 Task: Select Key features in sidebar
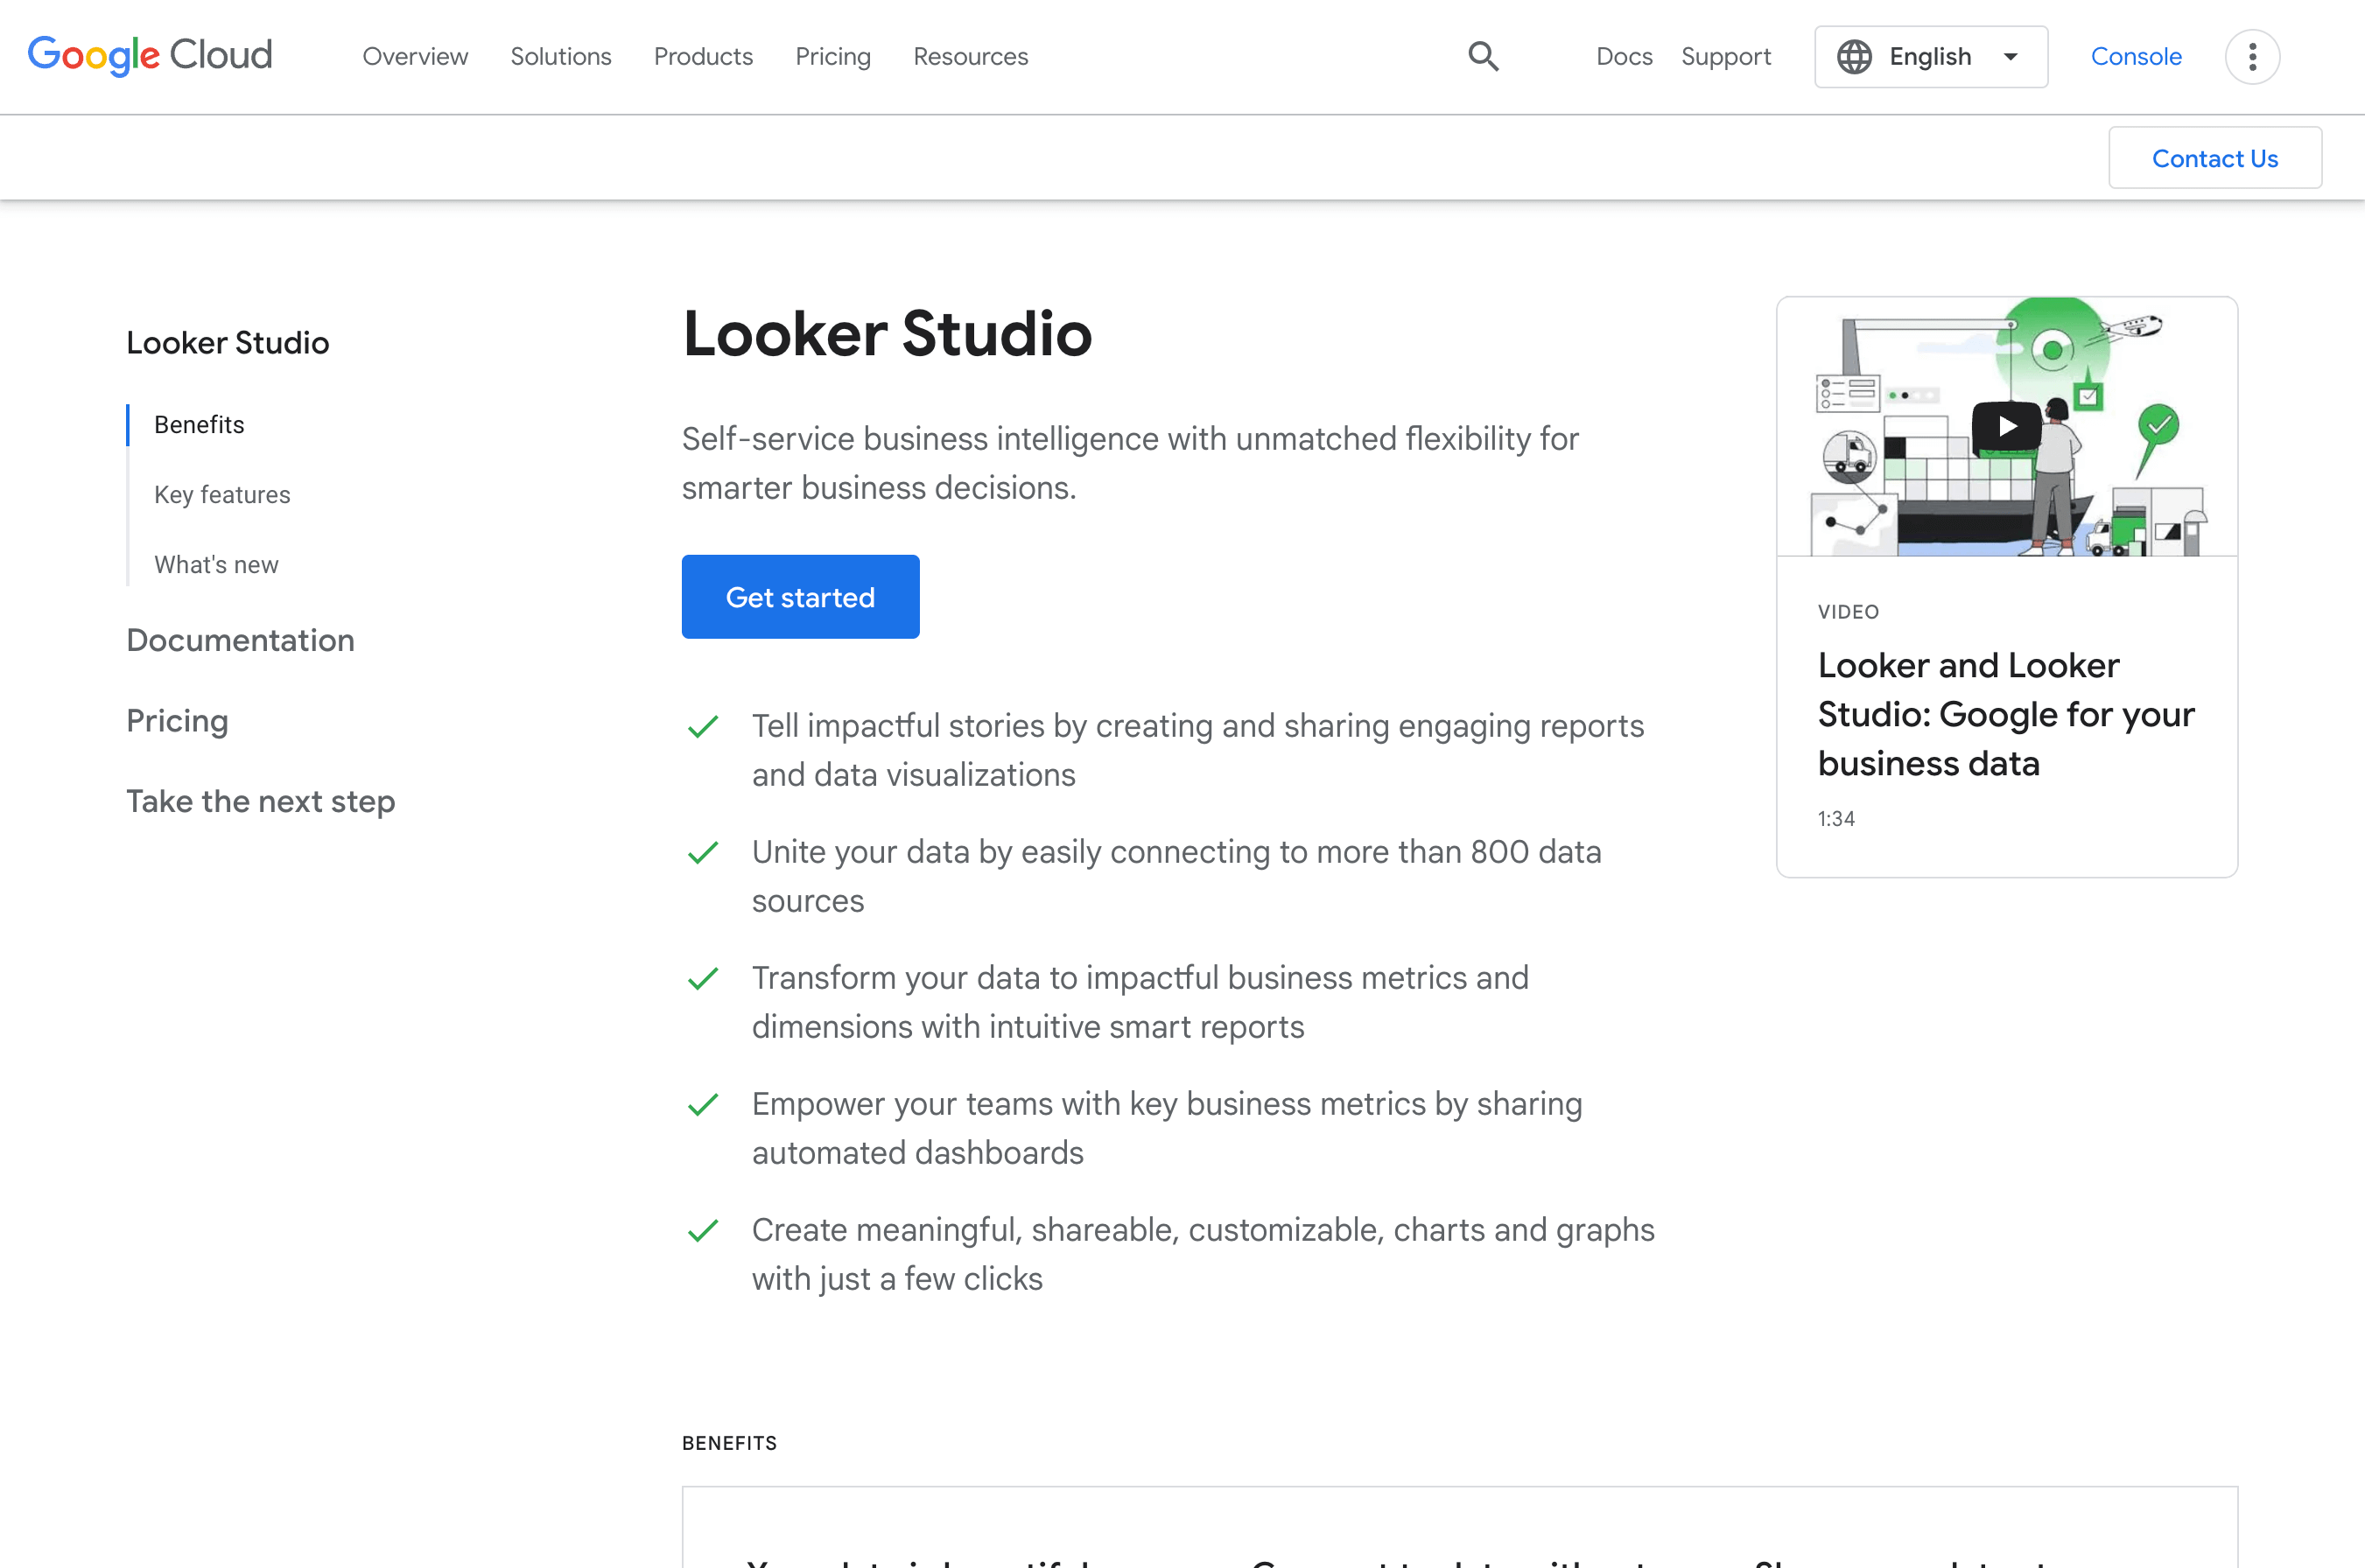pyautogui.click(x=222, y=495)
